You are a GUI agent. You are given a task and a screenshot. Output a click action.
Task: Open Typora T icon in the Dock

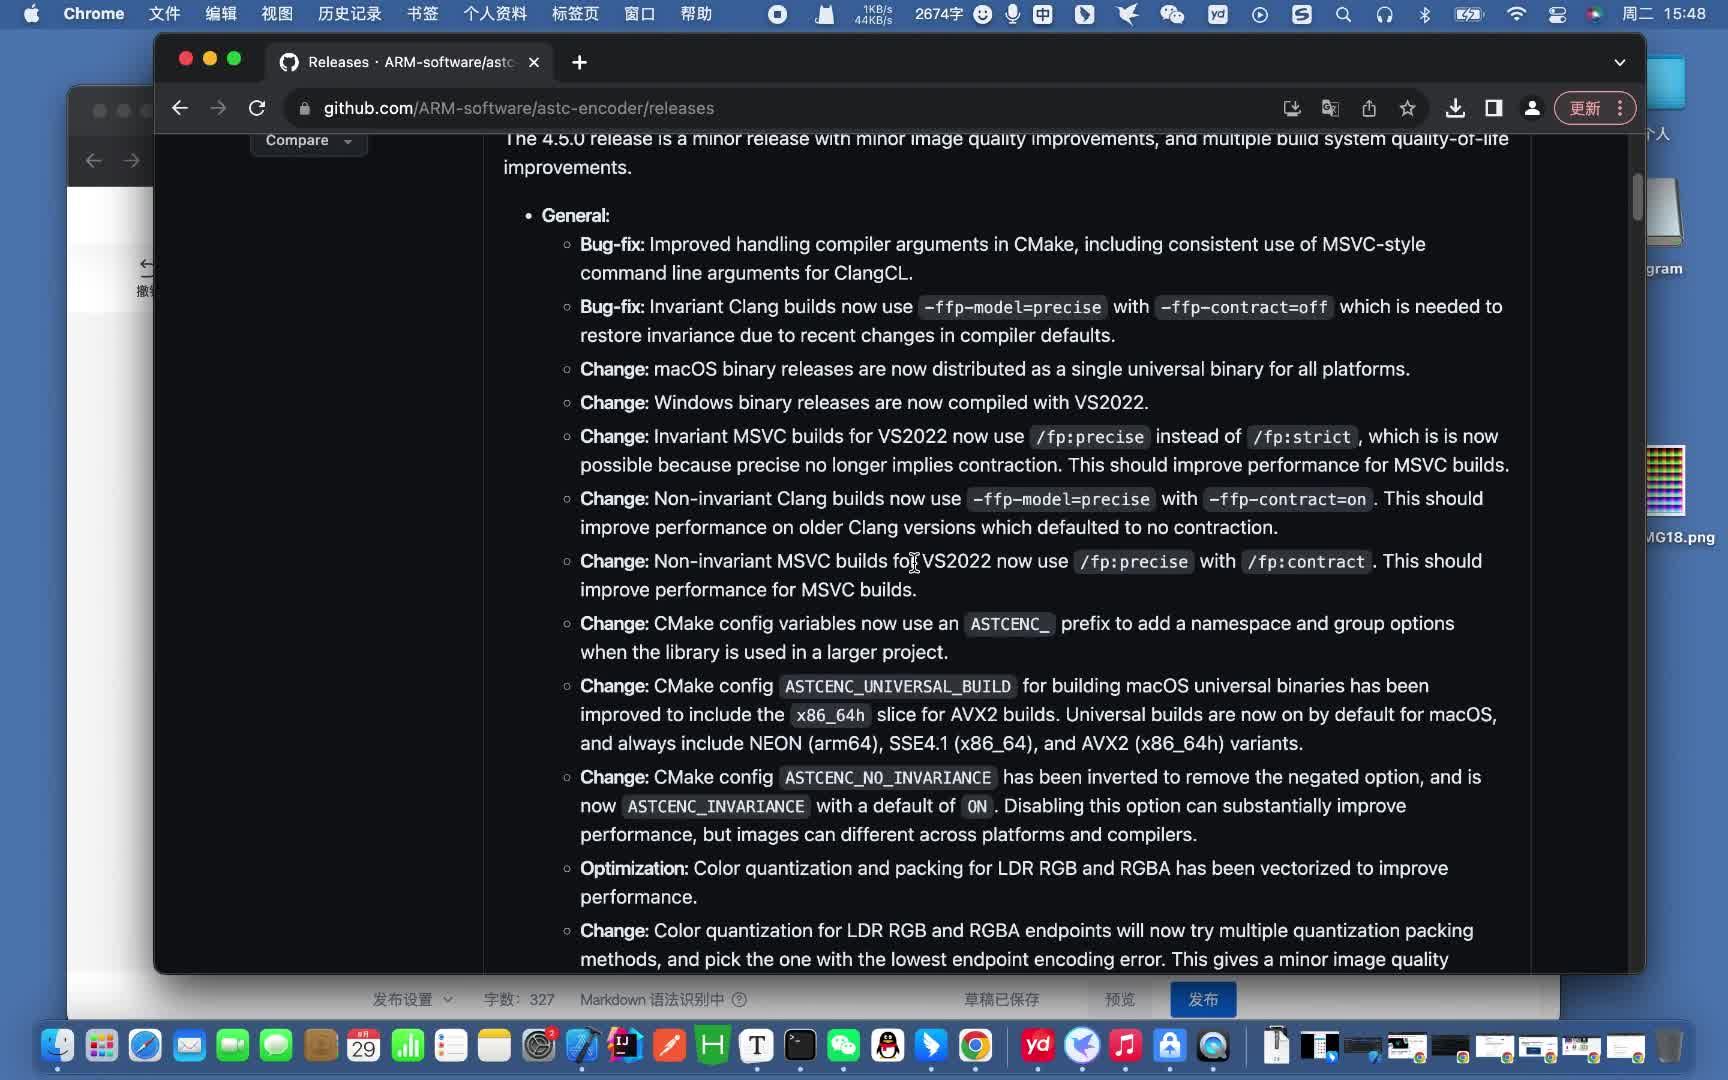[756, 1046]
